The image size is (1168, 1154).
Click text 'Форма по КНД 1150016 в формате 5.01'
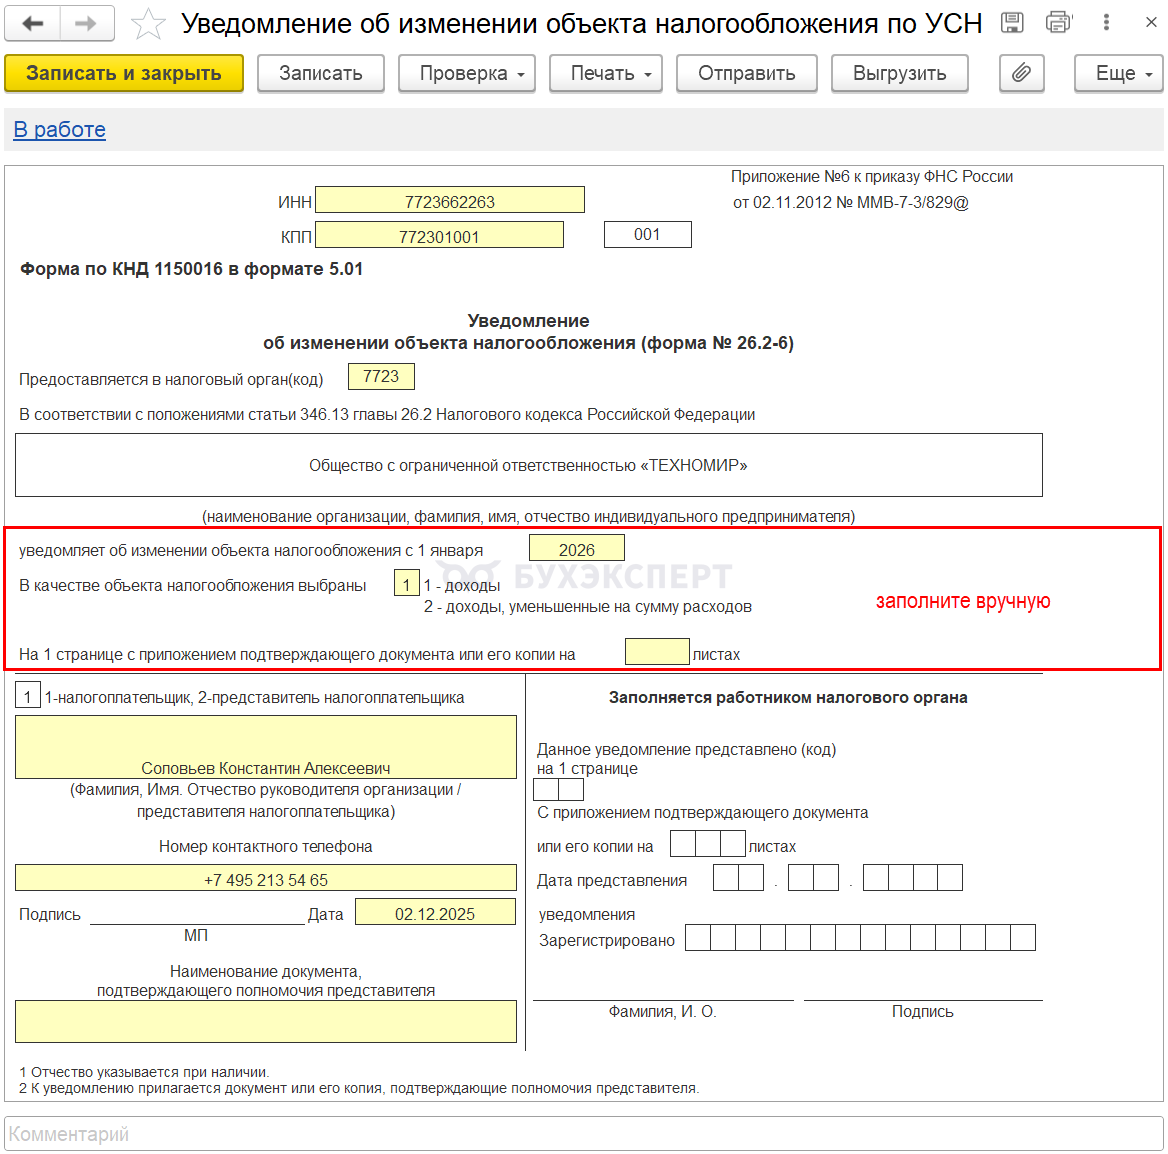pyautogui.click(x=191, y=269)
